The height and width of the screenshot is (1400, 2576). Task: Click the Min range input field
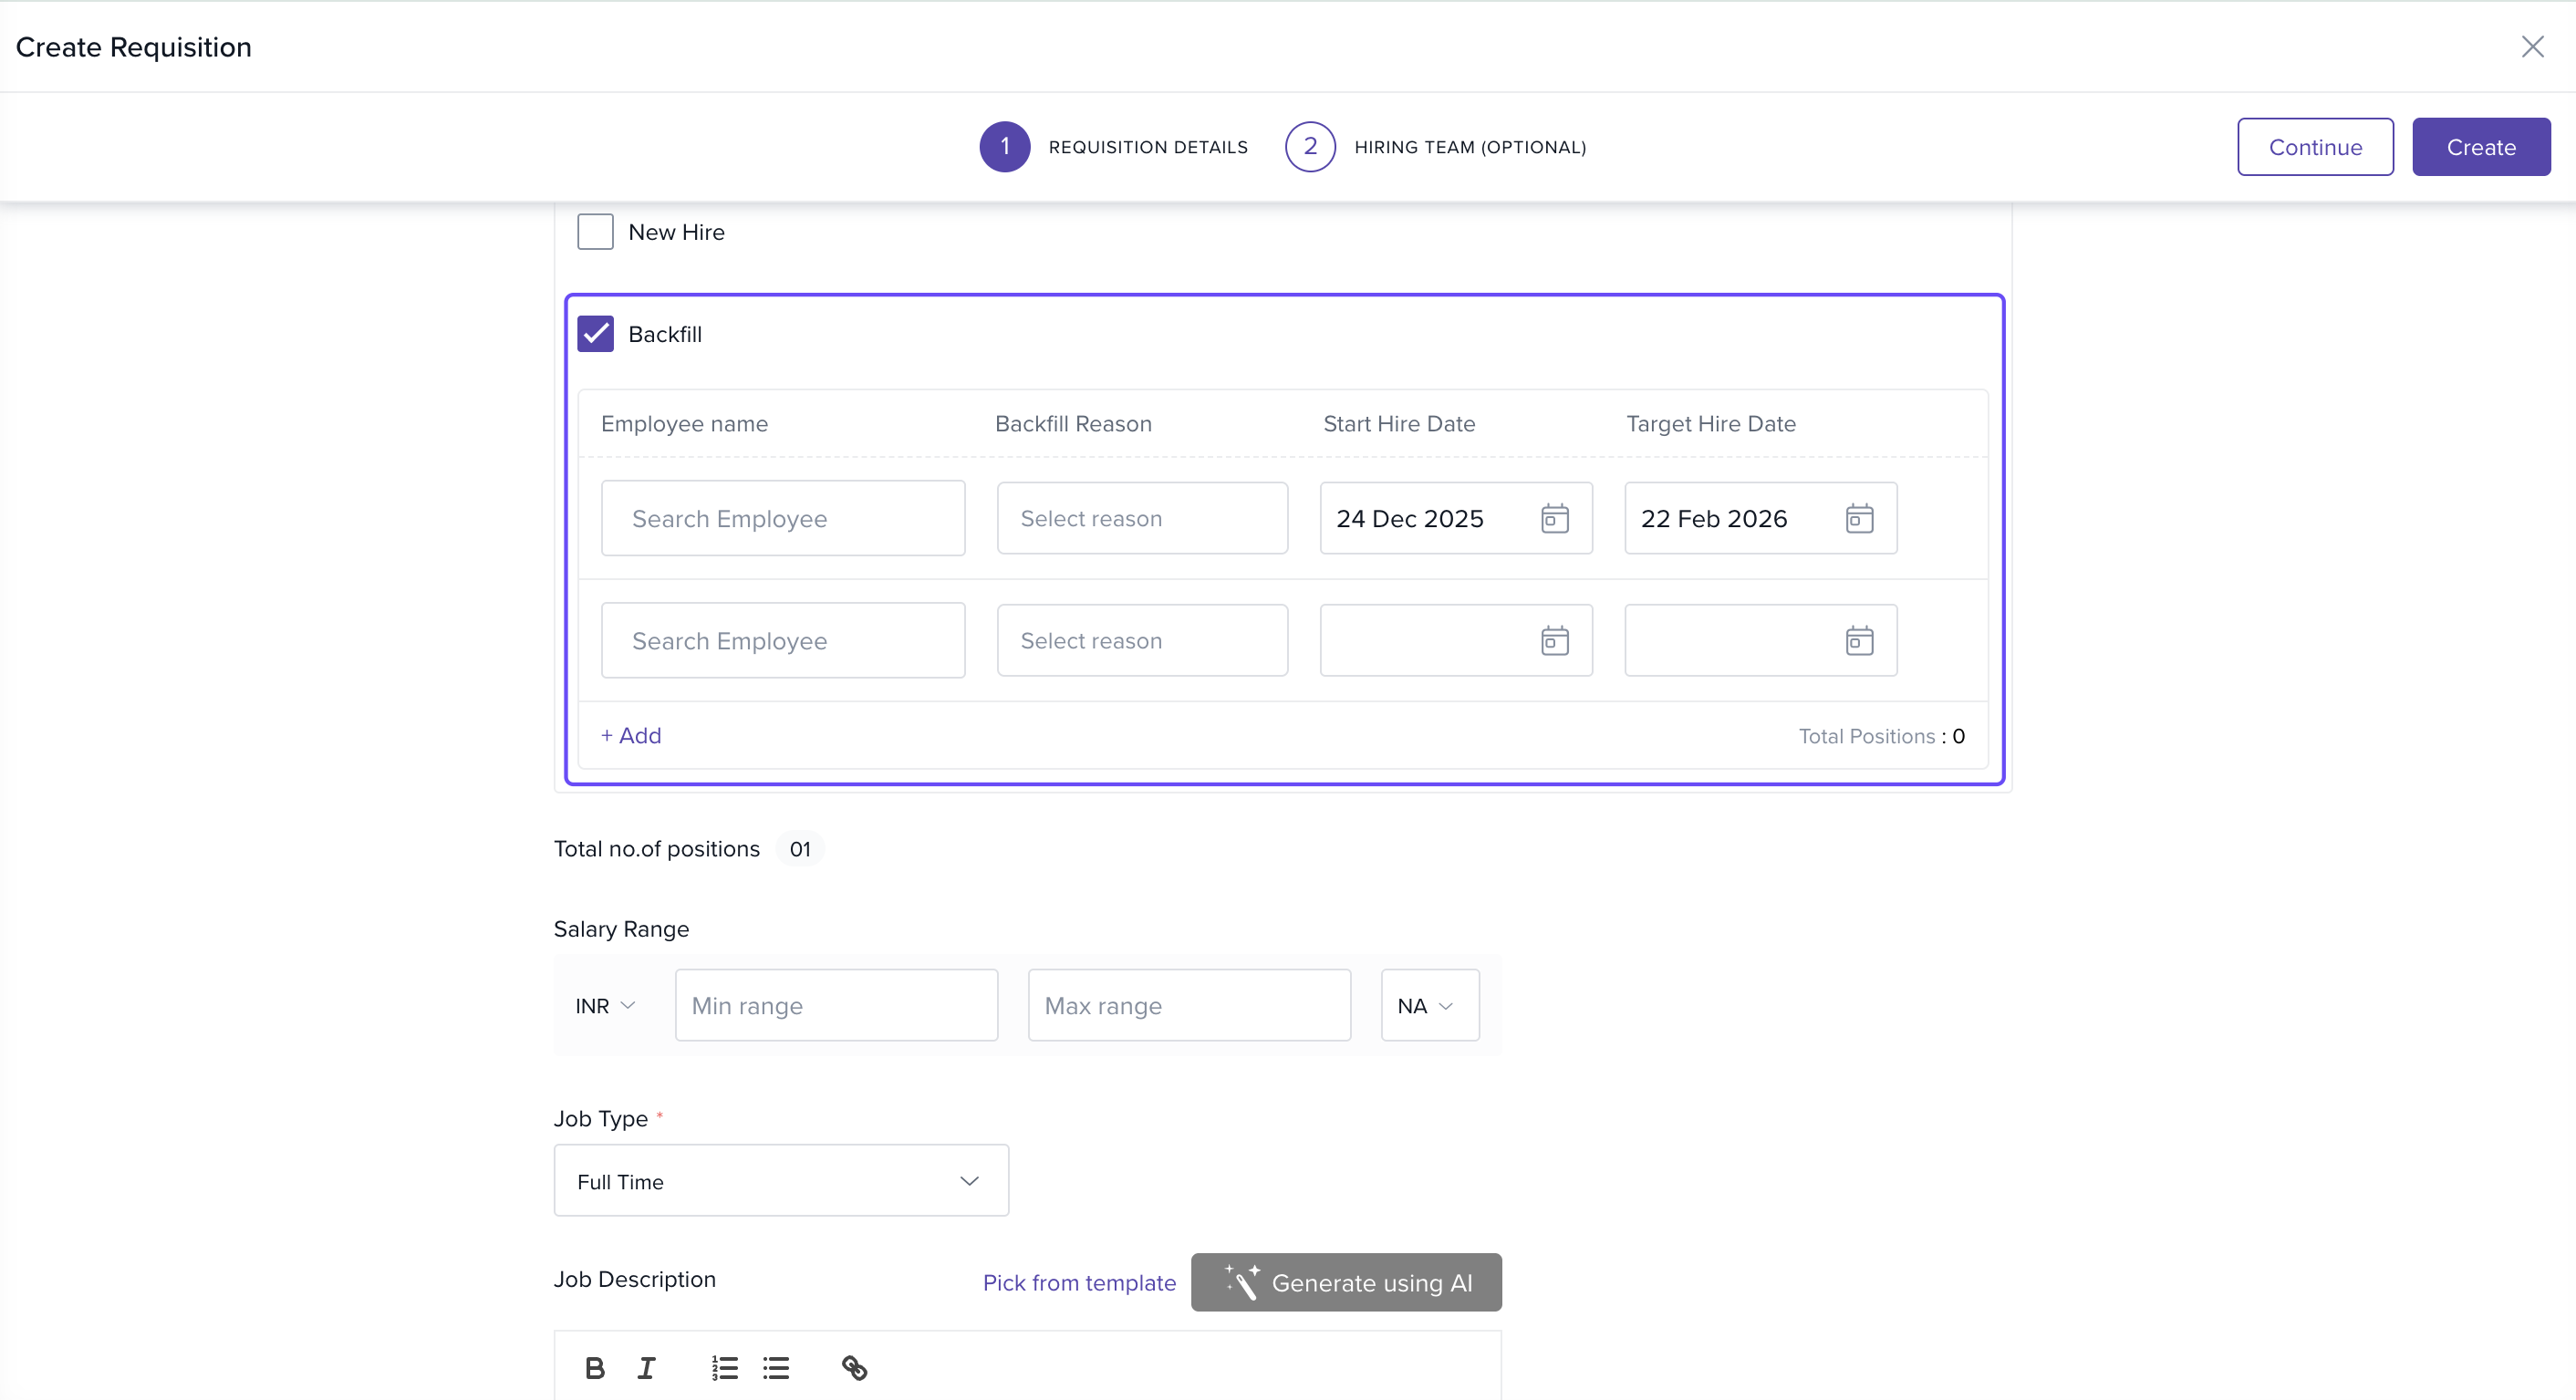click(835, 1006)
